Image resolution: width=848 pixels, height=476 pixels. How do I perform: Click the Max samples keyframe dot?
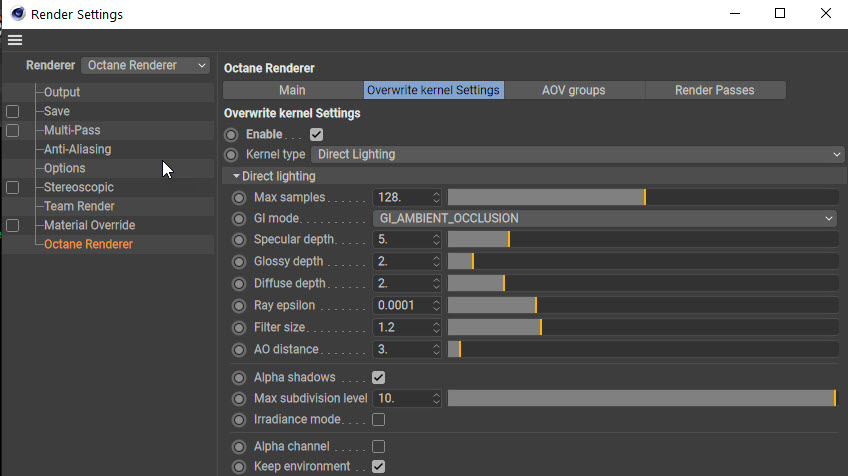pos(238,197)
